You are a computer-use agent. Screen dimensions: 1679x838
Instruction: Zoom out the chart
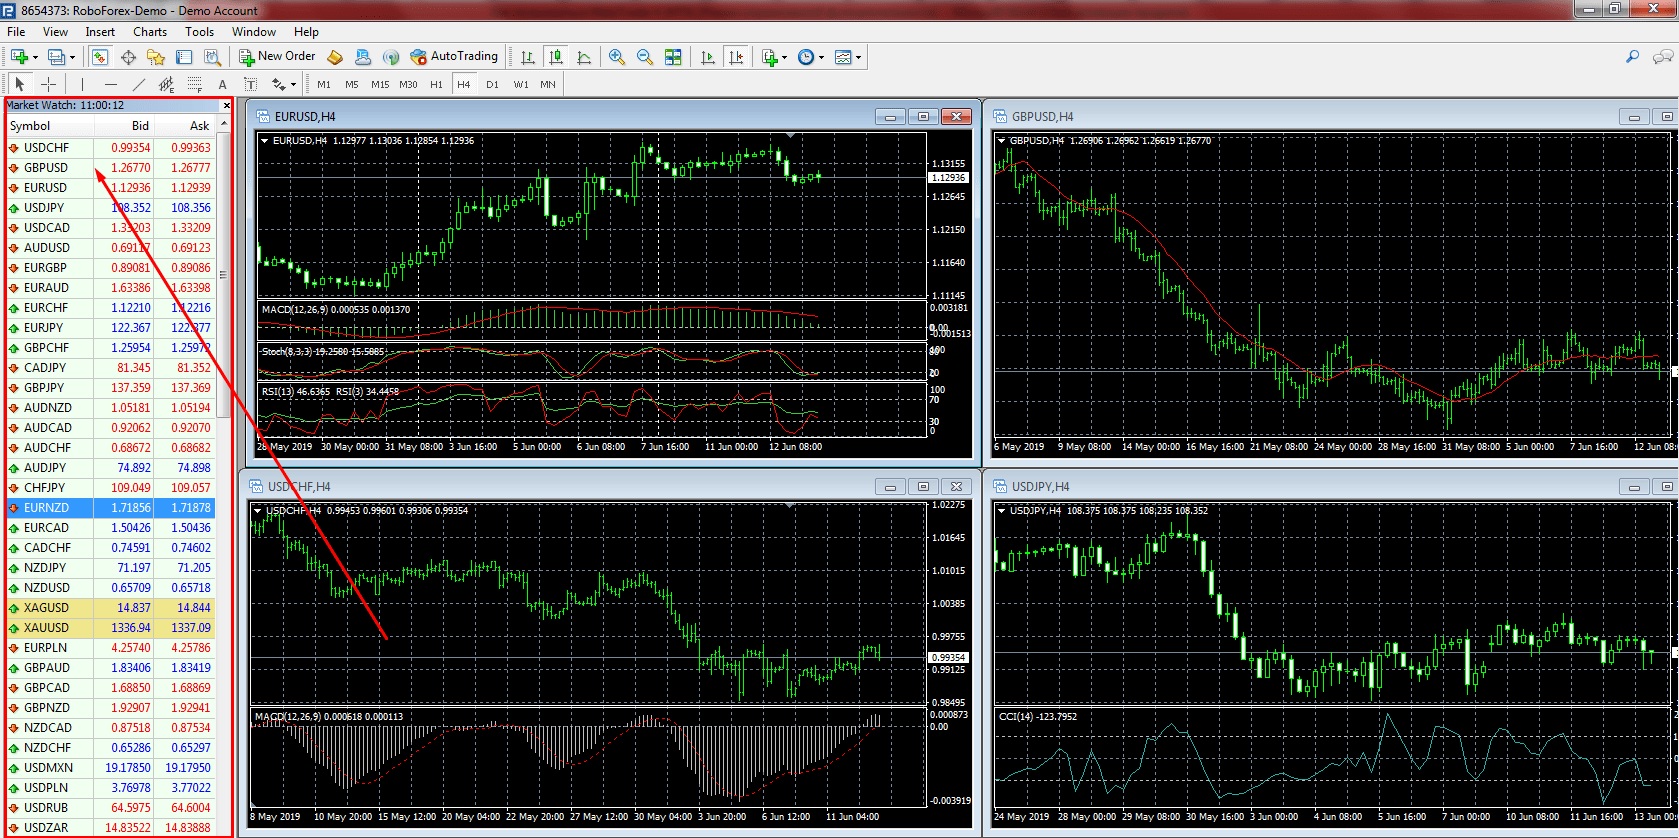click(x=645, y=57)
